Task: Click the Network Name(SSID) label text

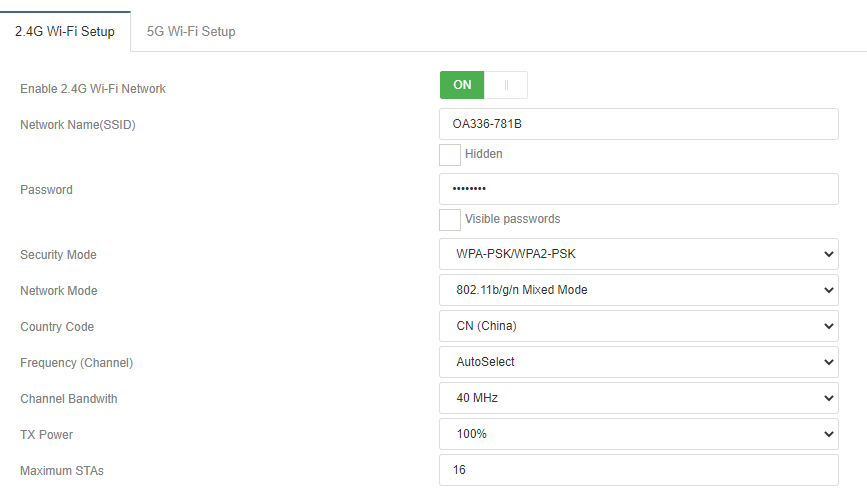Action: click(x=78, y=125)
